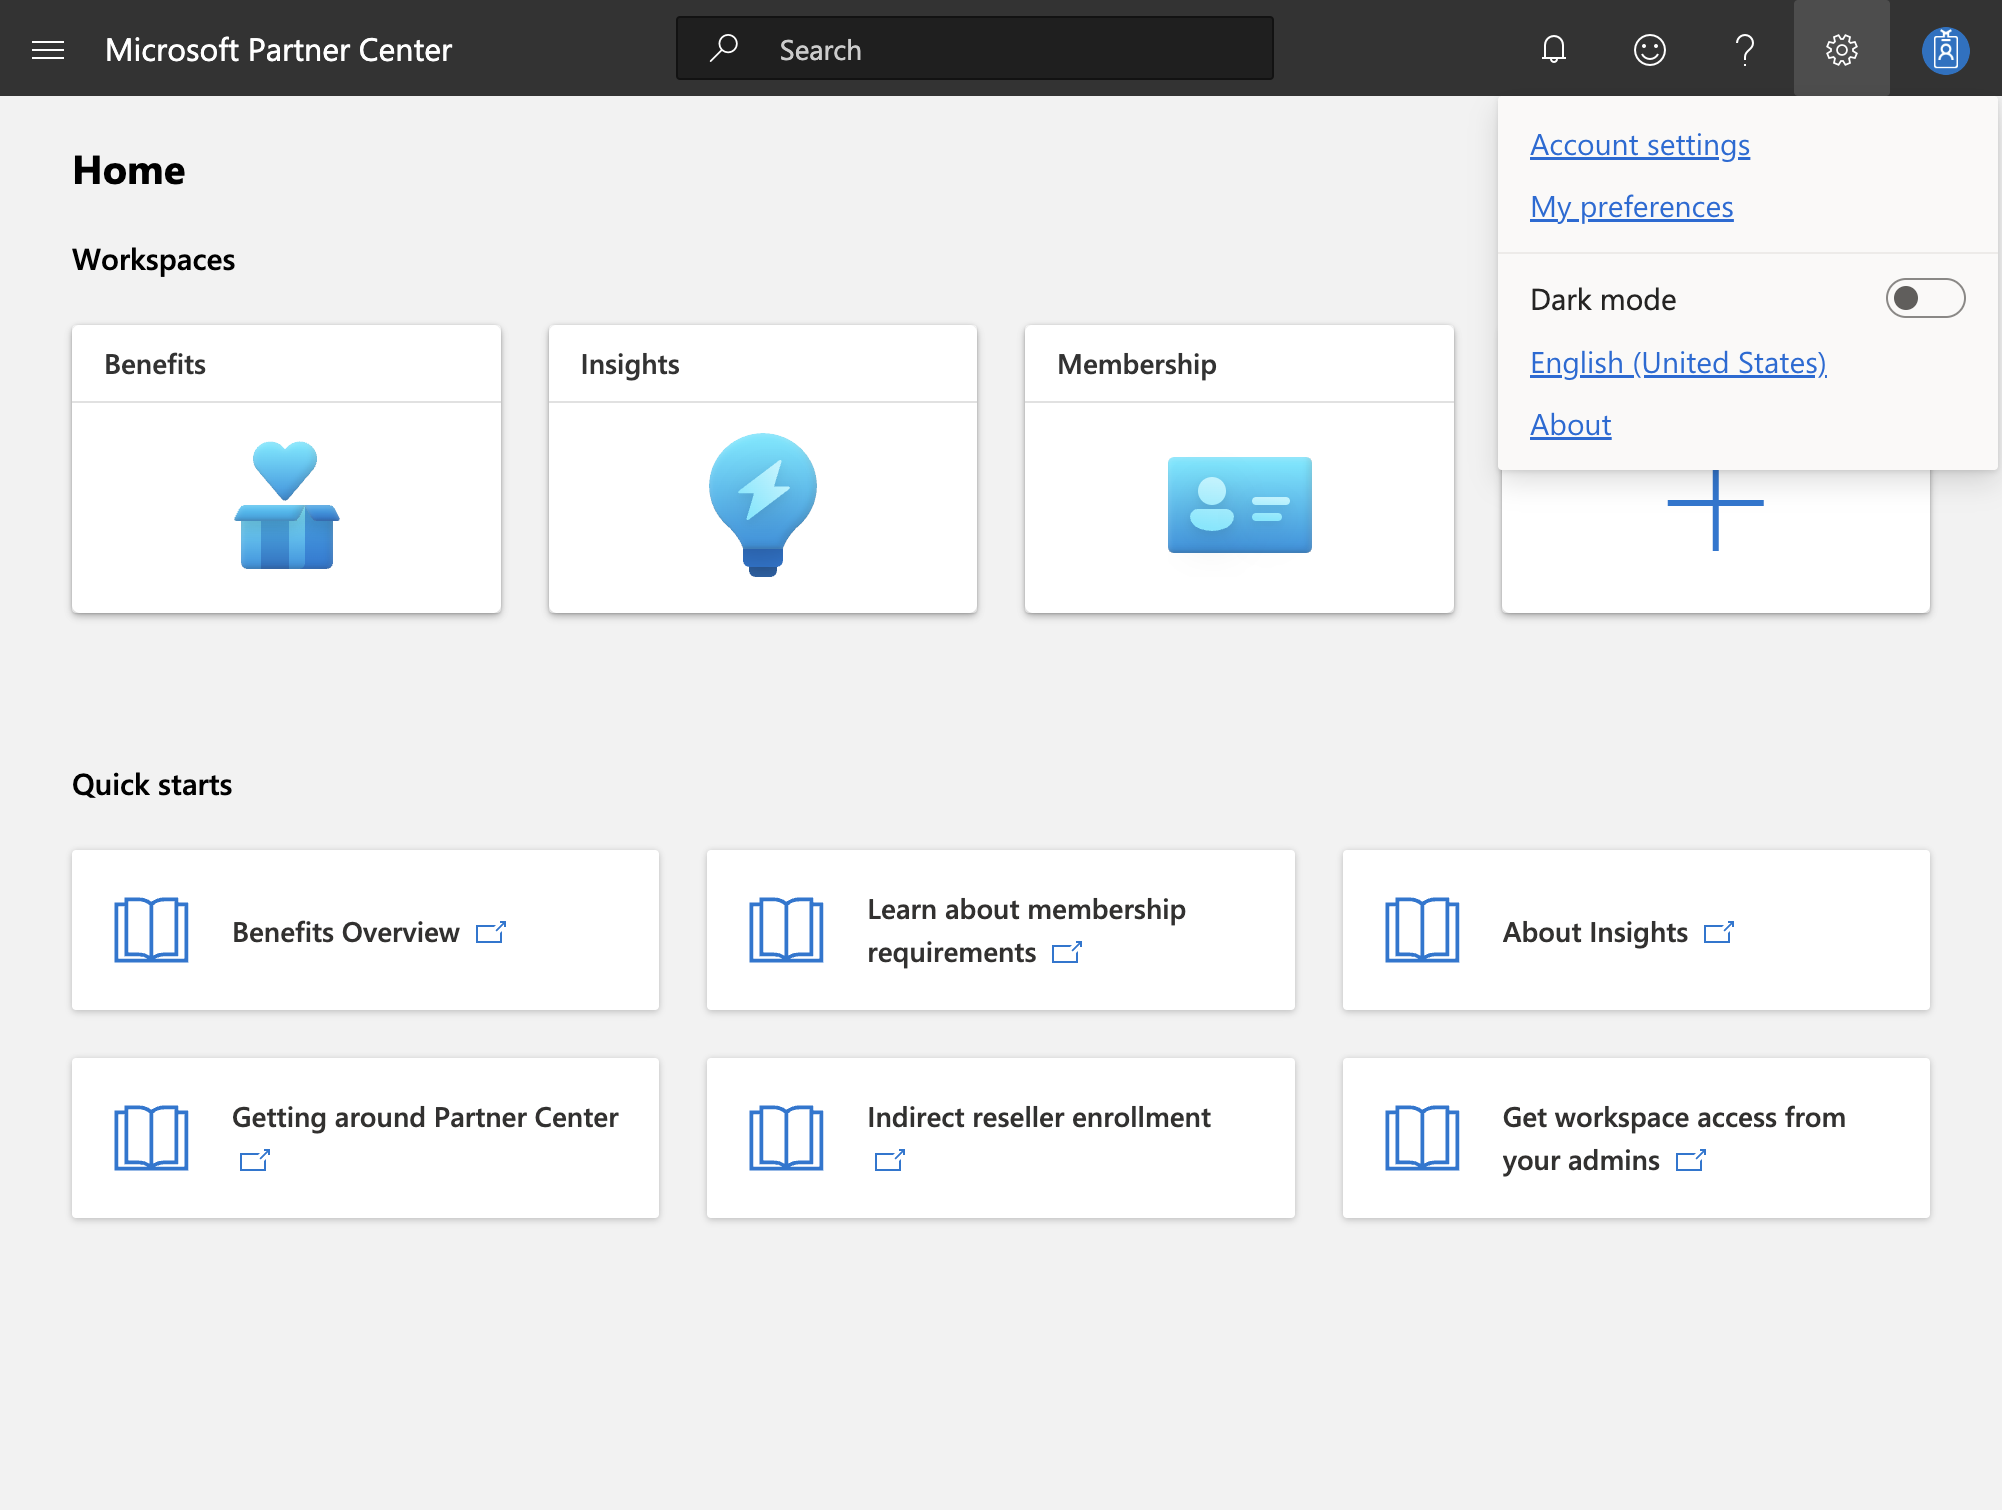Click book icon beside membership requirements
This screenshot has width=2002, height=1510.
(x=786, y=930)
